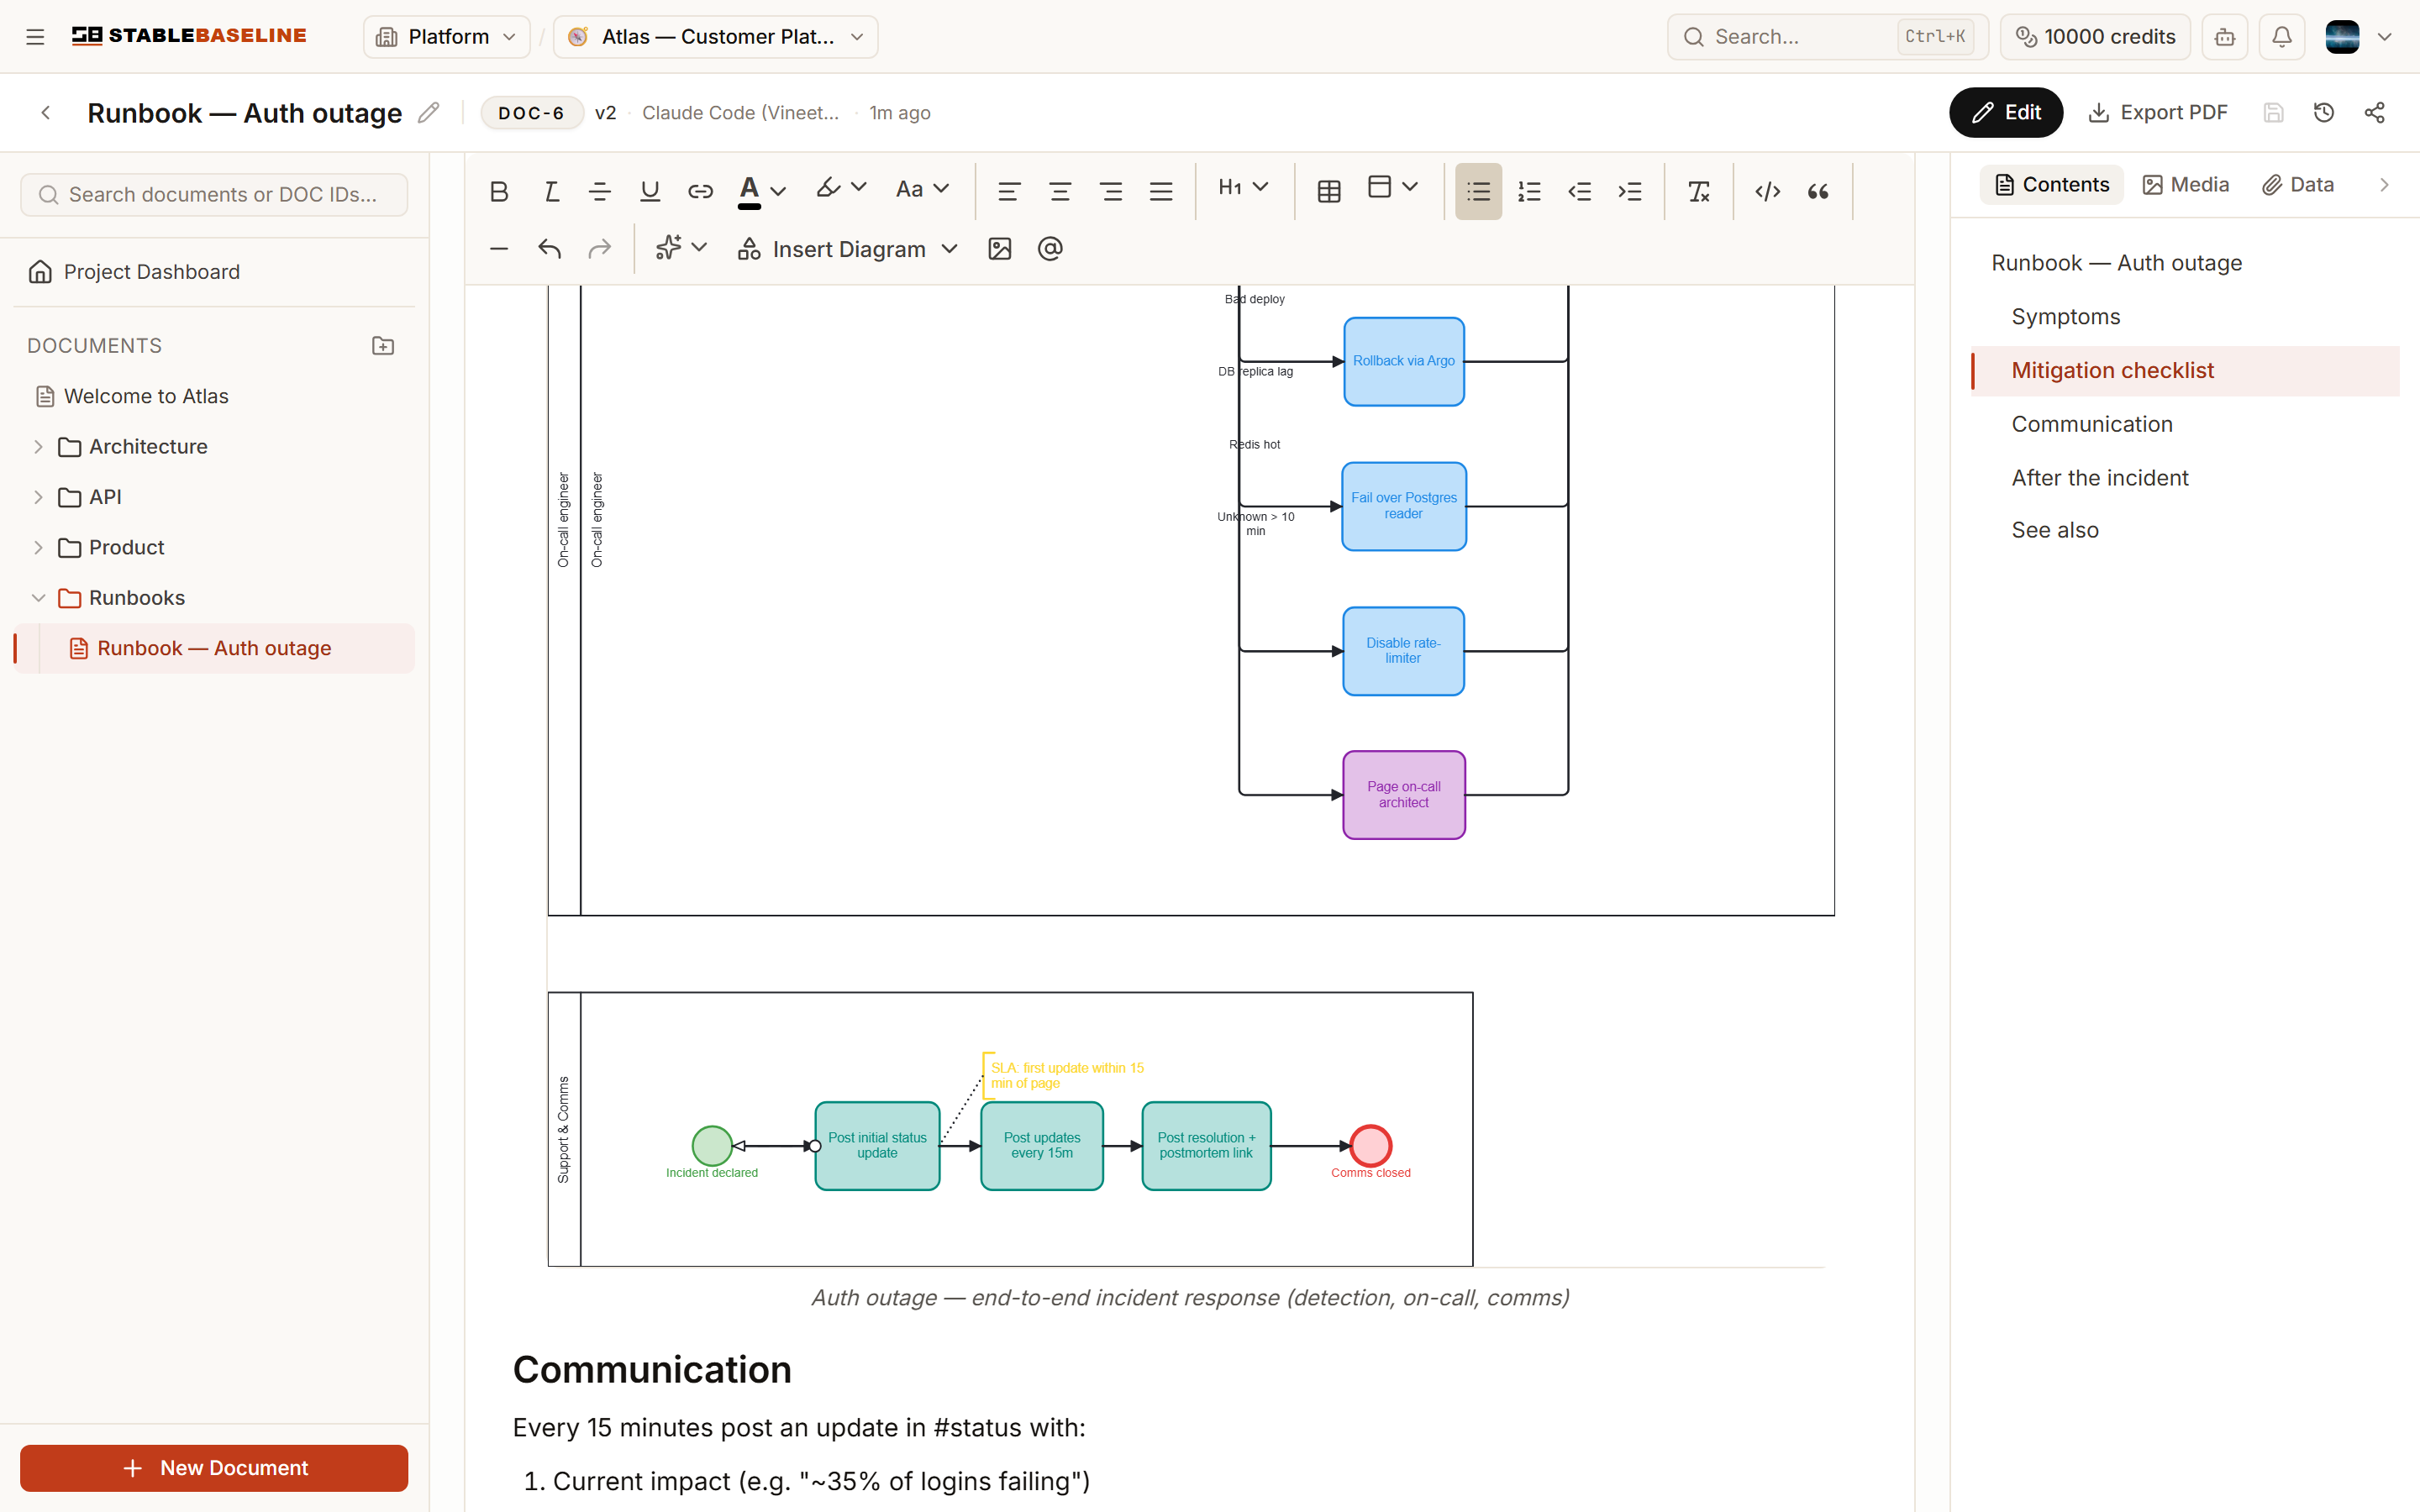Expand the API folder
Viewport: 2420px width, 1512px height.
tap(38, 497)
